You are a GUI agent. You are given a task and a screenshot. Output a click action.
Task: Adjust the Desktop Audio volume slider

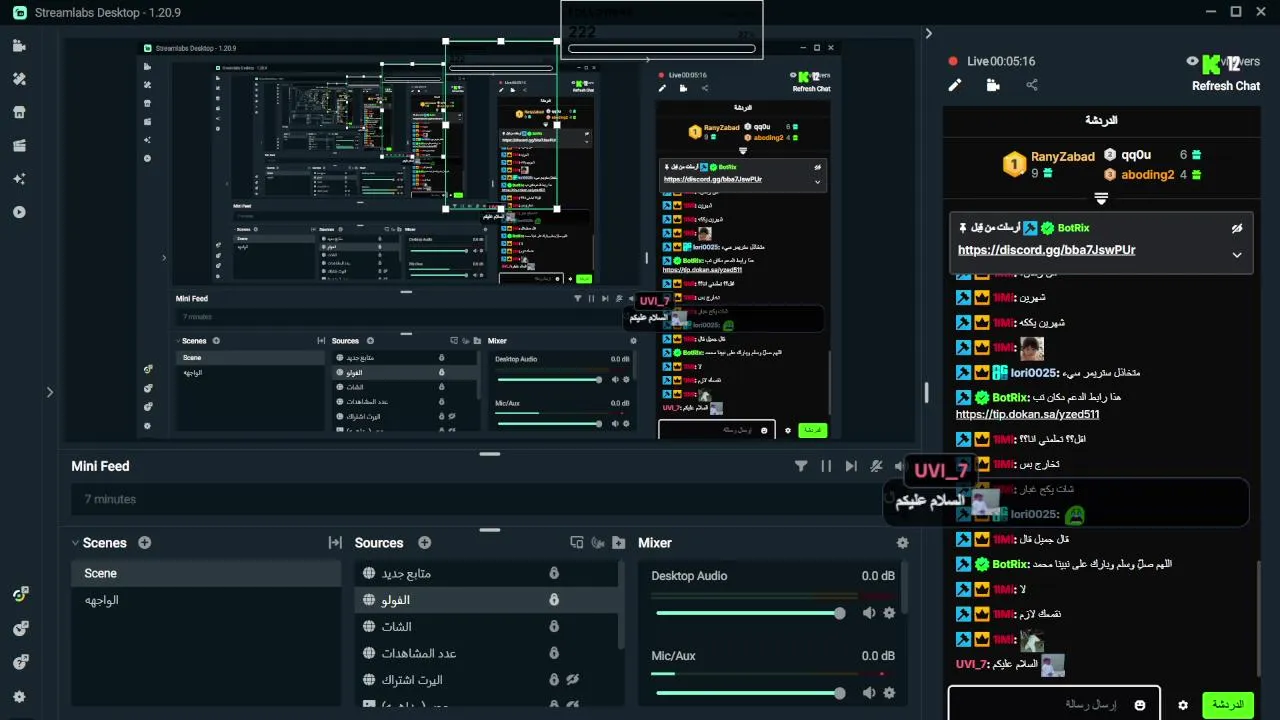748,613
